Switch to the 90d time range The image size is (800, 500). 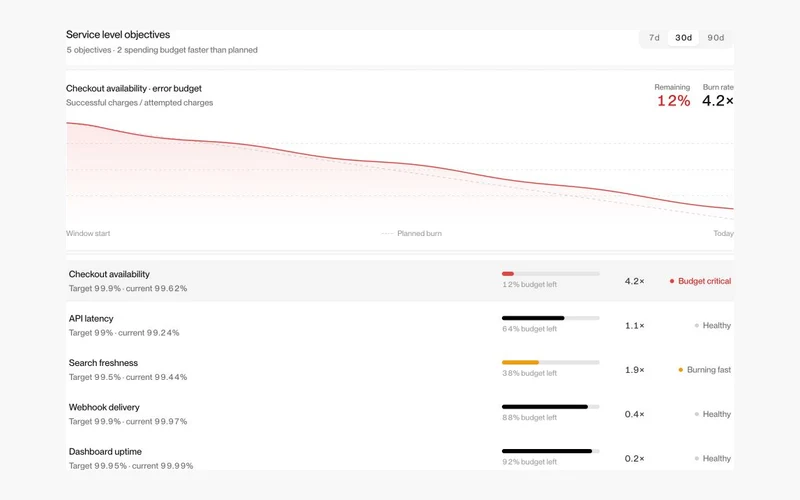(715, 38)
